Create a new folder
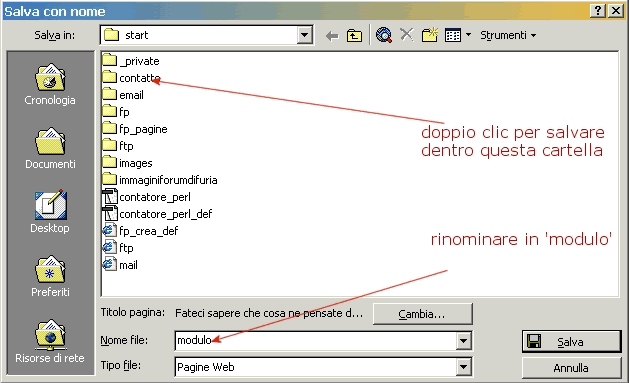629x383 pixels. [430, 35]
